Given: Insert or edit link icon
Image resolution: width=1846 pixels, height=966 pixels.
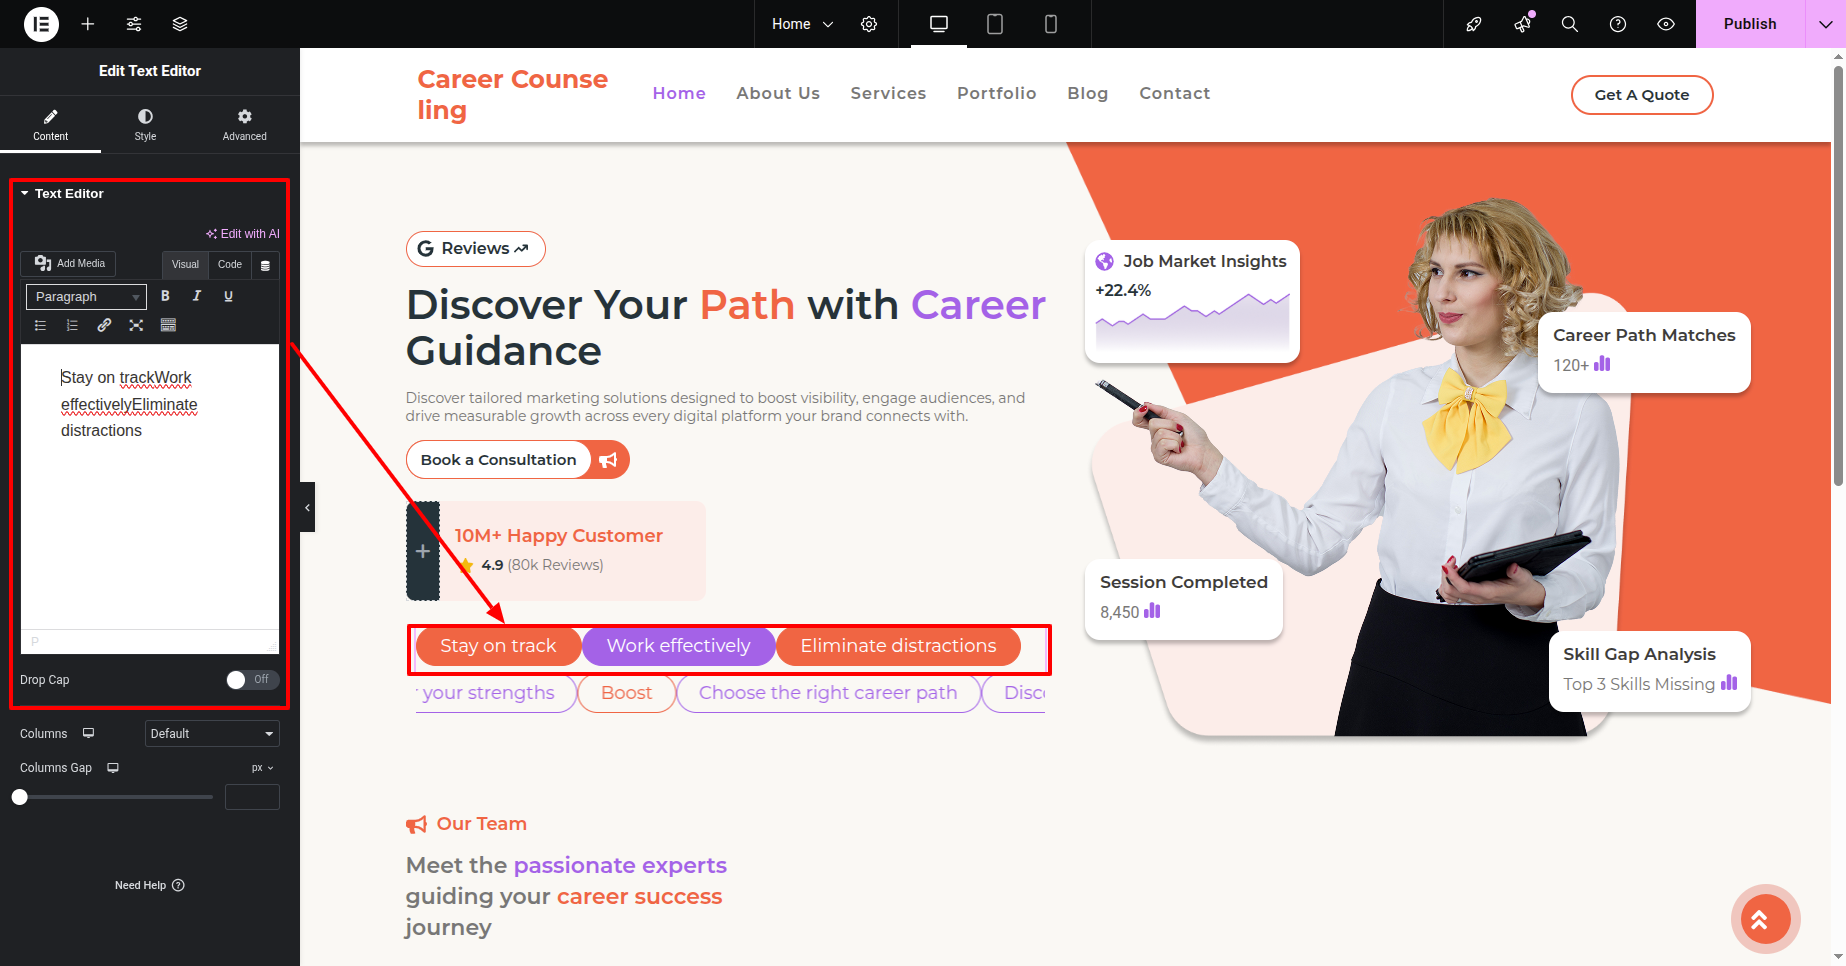Looking at the screenshot, I should 104,325.
